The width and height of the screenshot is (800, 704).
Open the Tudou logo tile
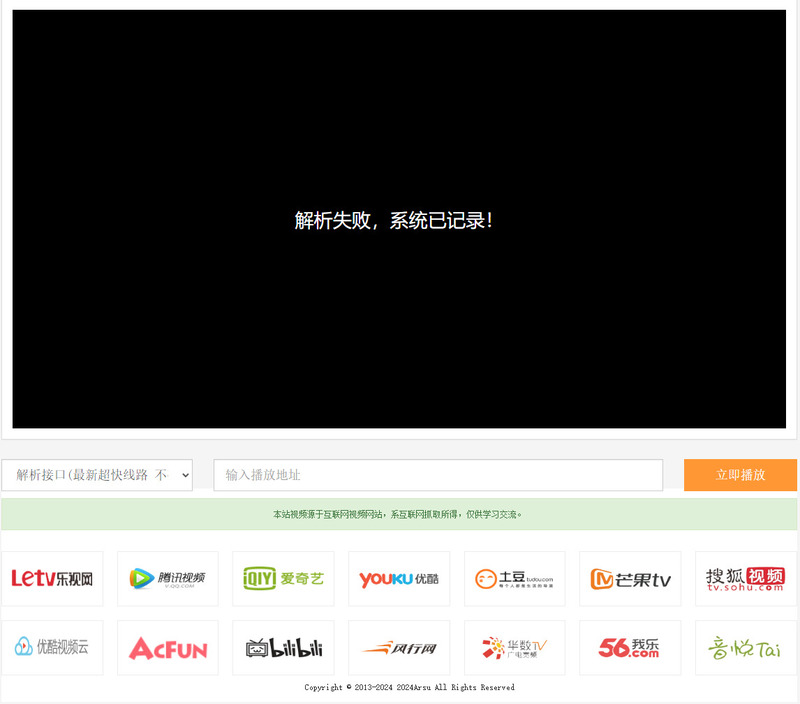click(x=514, y=578)
